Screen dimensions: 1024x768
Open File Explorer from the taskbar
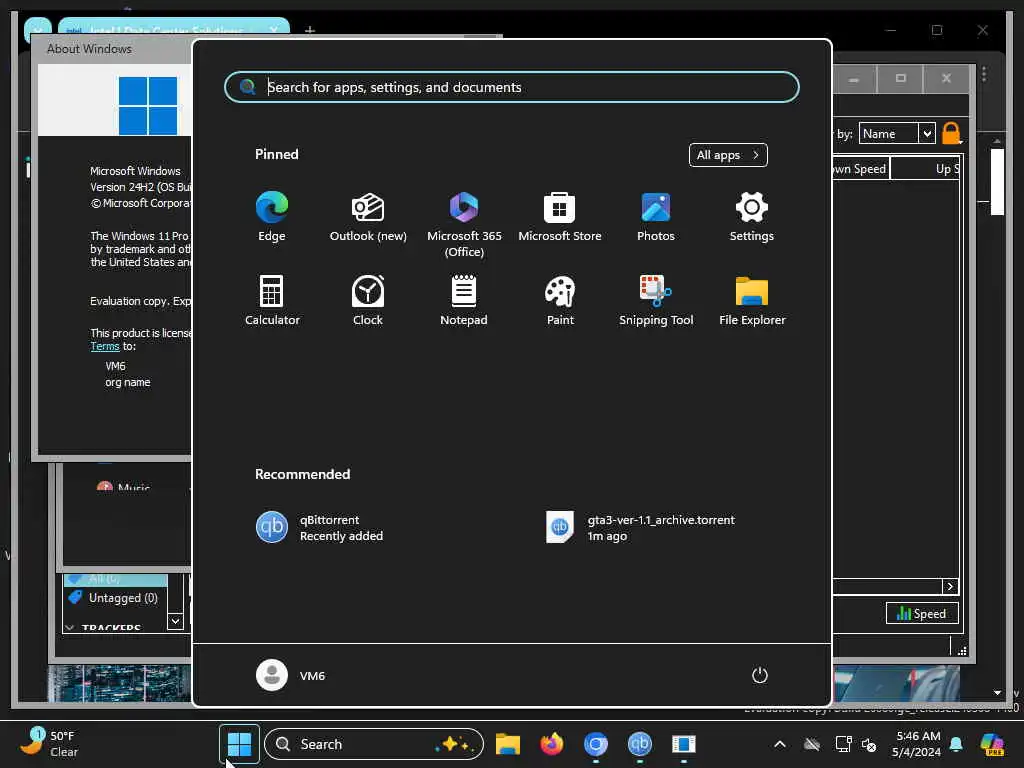coord(507,744)
